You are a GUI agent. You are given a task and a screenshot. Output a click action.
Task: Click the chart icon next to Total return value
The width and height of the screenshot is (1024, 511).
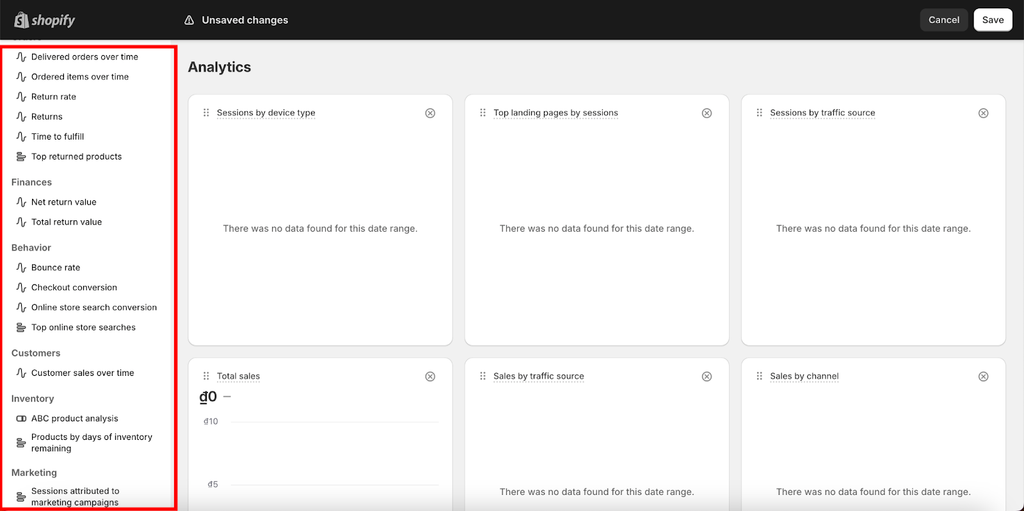(x=21, y=222)
